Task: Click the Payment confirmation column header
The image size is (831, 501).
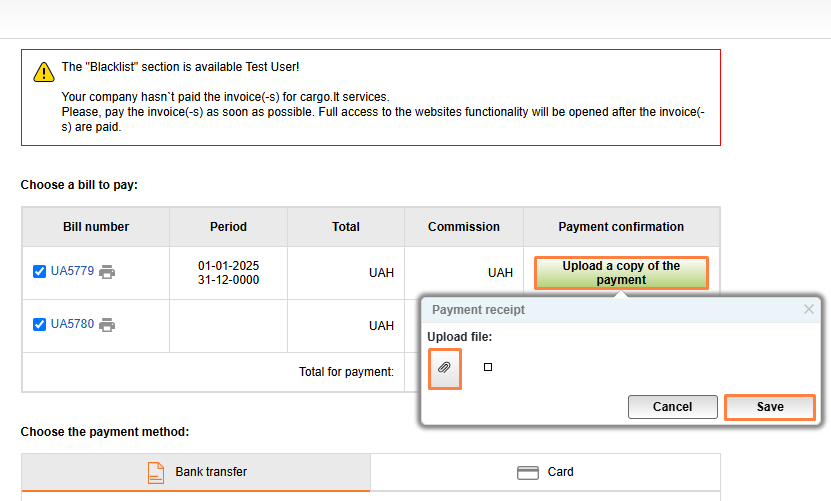Action: 621,227
